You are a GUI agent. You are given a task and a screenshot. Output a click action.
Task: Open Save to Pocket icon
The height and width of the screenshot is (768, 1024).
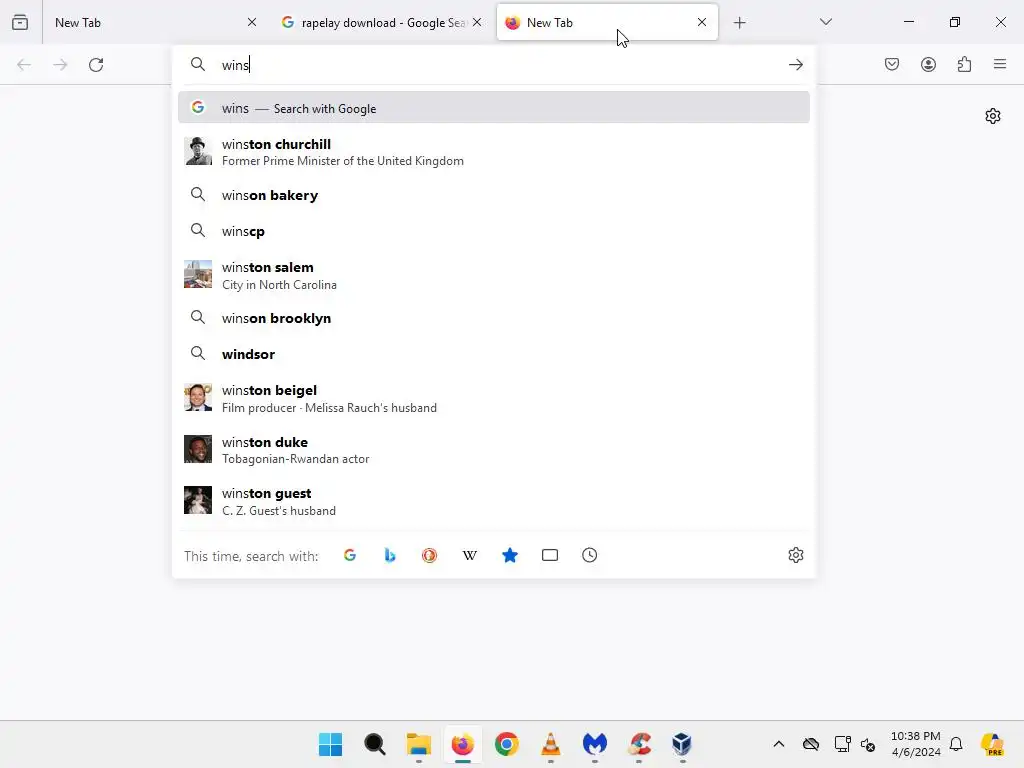tap(892, 64)
